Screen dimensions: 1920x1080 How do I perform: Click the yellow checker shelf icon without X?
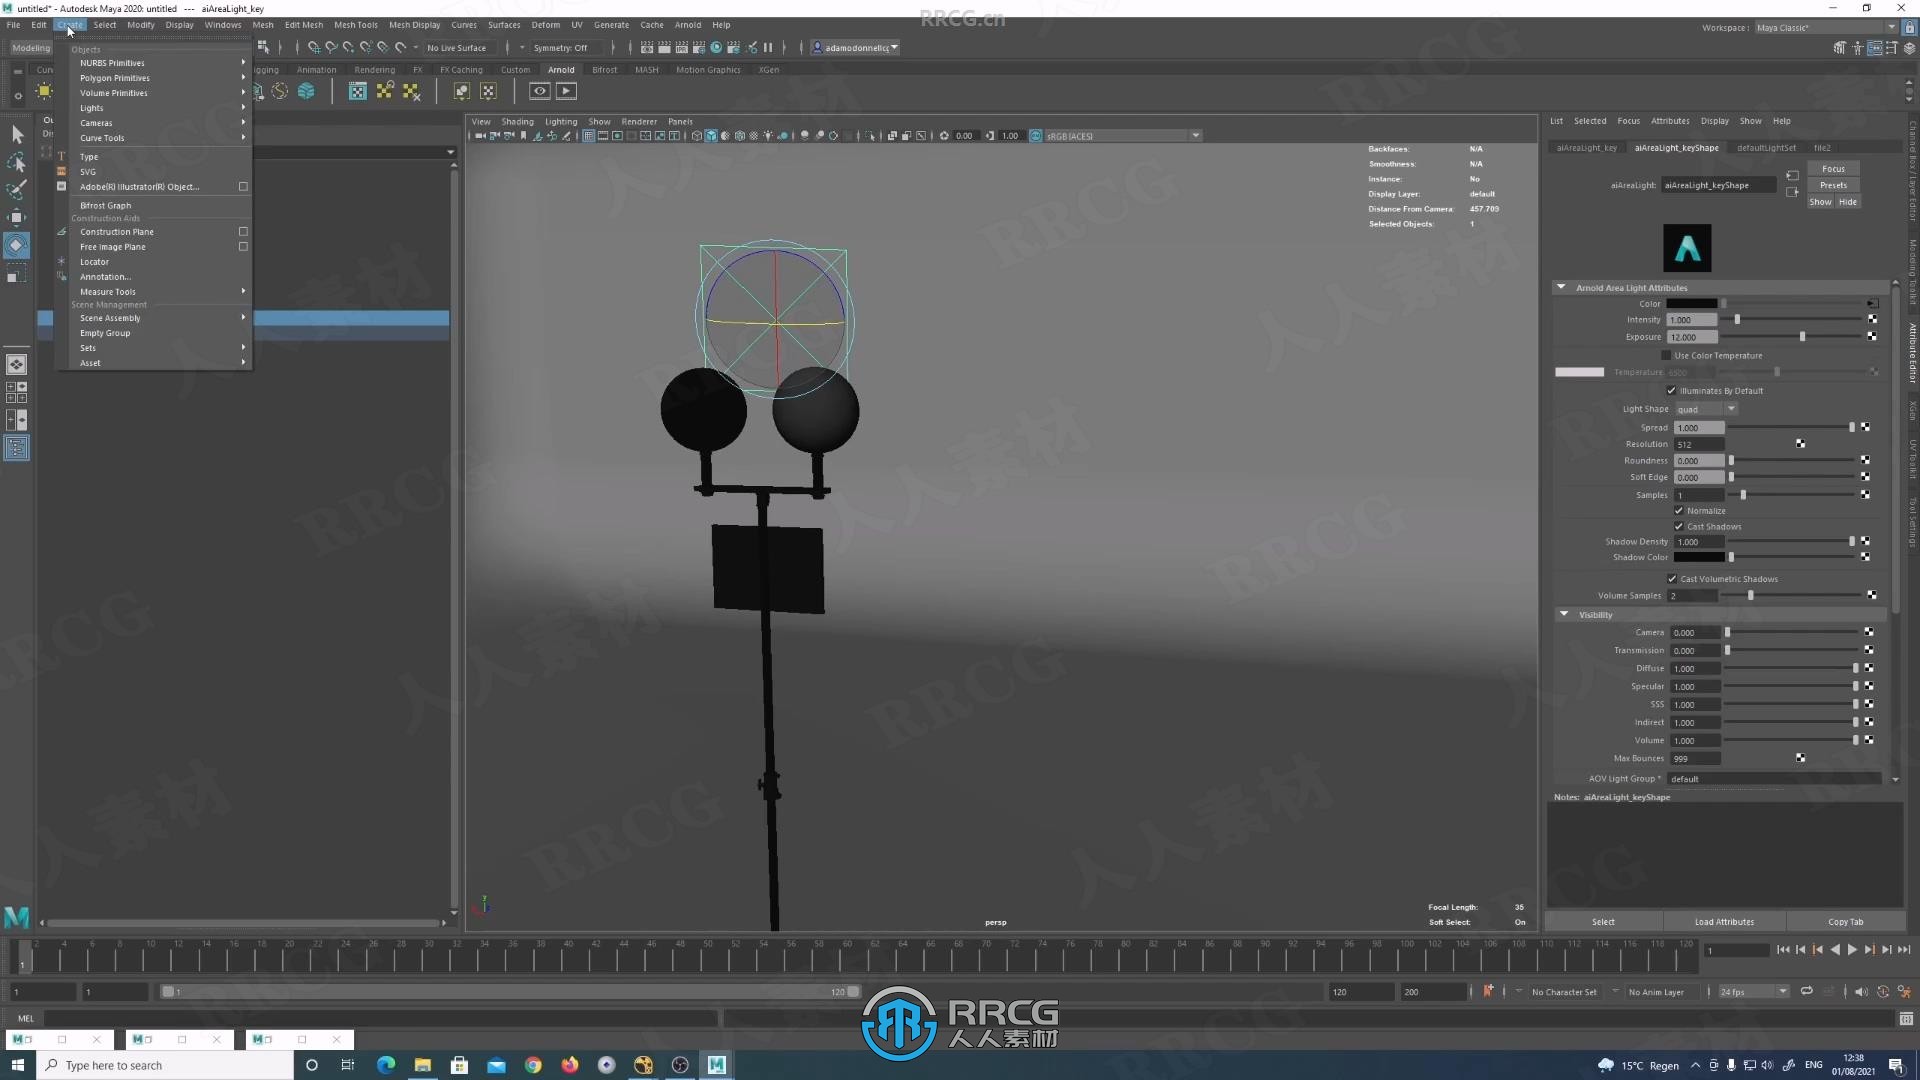tap(384, 91)
